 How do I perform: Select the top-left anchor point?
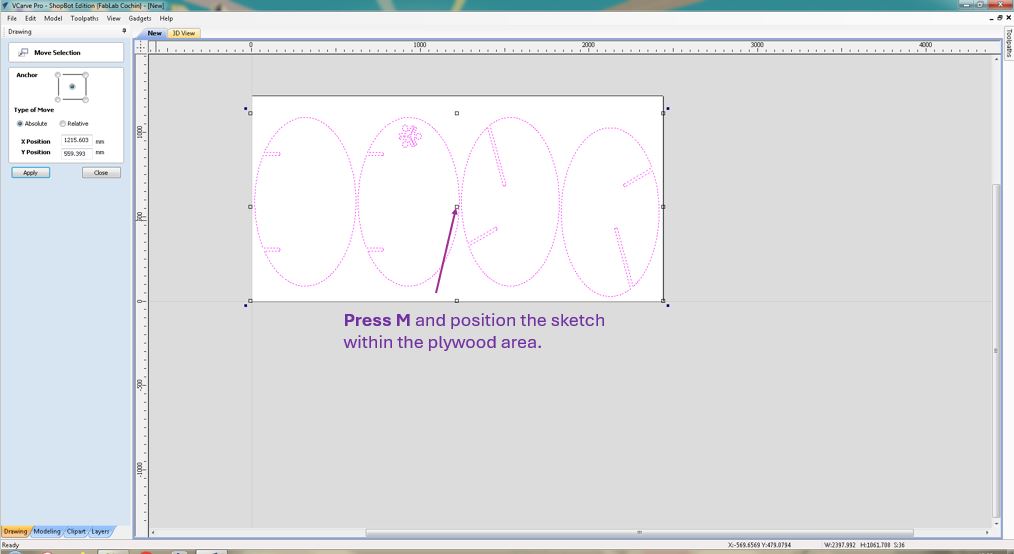click(58, 75)
